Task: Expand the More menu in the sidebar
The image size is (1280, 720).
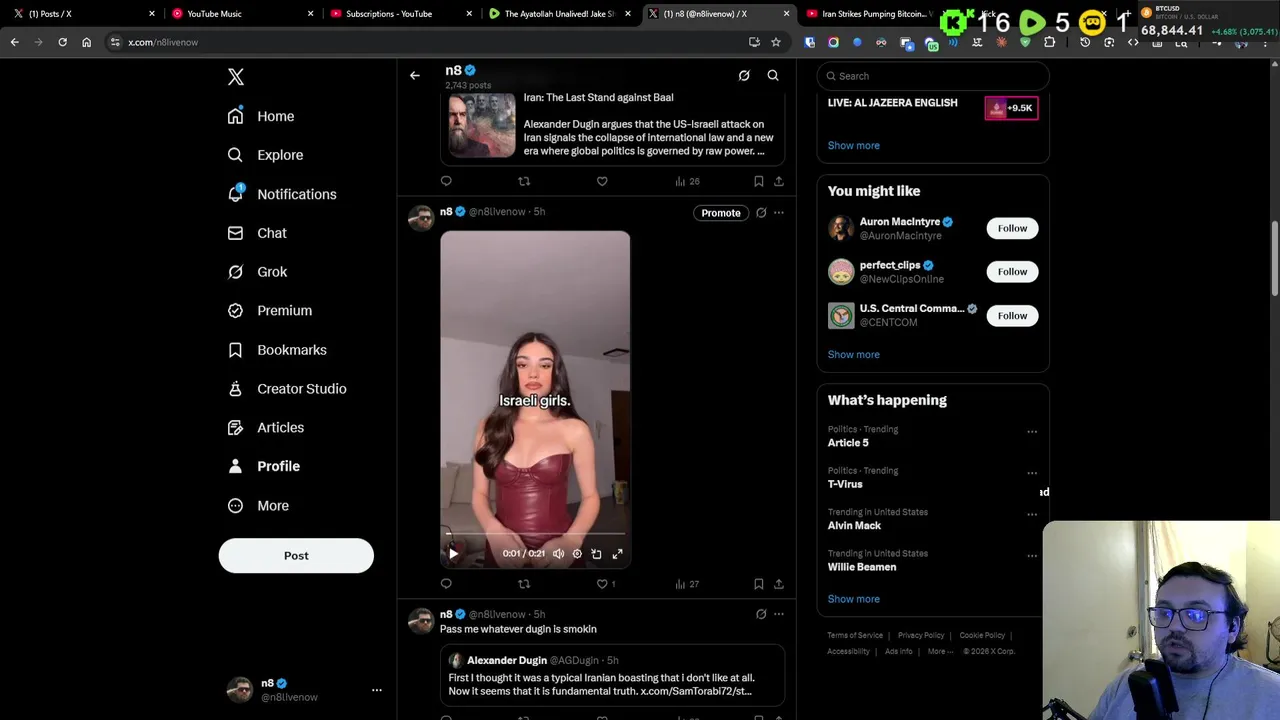Action: pos(258,506)
